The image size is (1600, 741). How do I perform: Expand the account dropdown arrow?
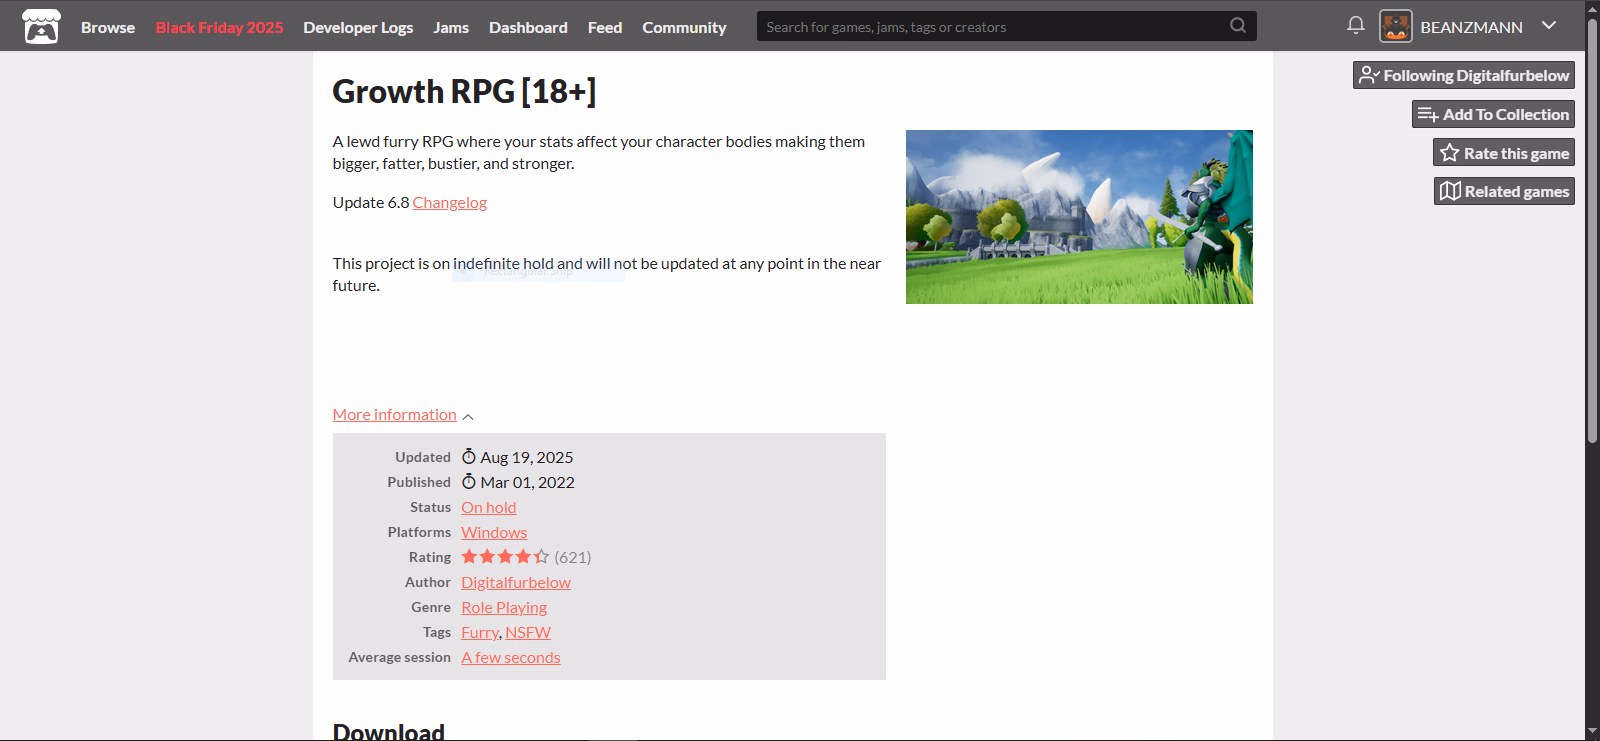1548,26
